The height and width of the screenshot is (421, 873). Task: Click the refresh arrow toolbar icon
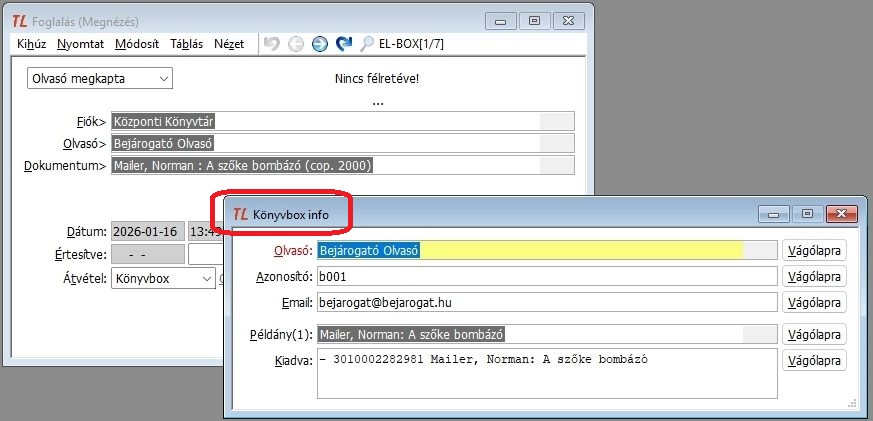tap(343, 44)
